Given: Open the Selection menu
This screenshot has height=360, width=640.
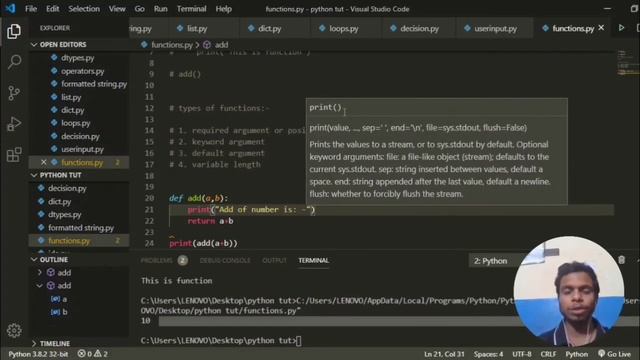Looking at the screenshot, I should tap(84, 9).
